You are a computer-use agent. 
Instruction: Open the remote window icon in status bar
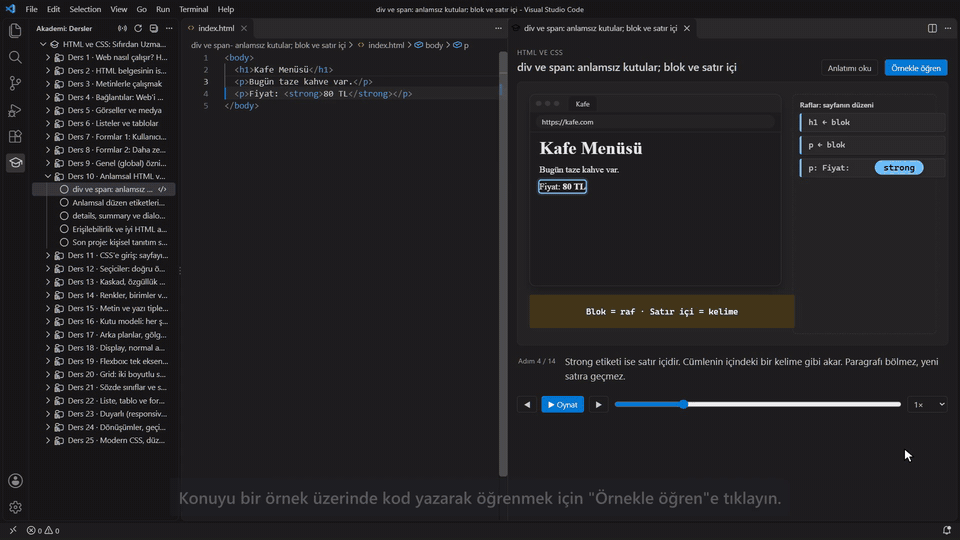(x=13, y=530)
